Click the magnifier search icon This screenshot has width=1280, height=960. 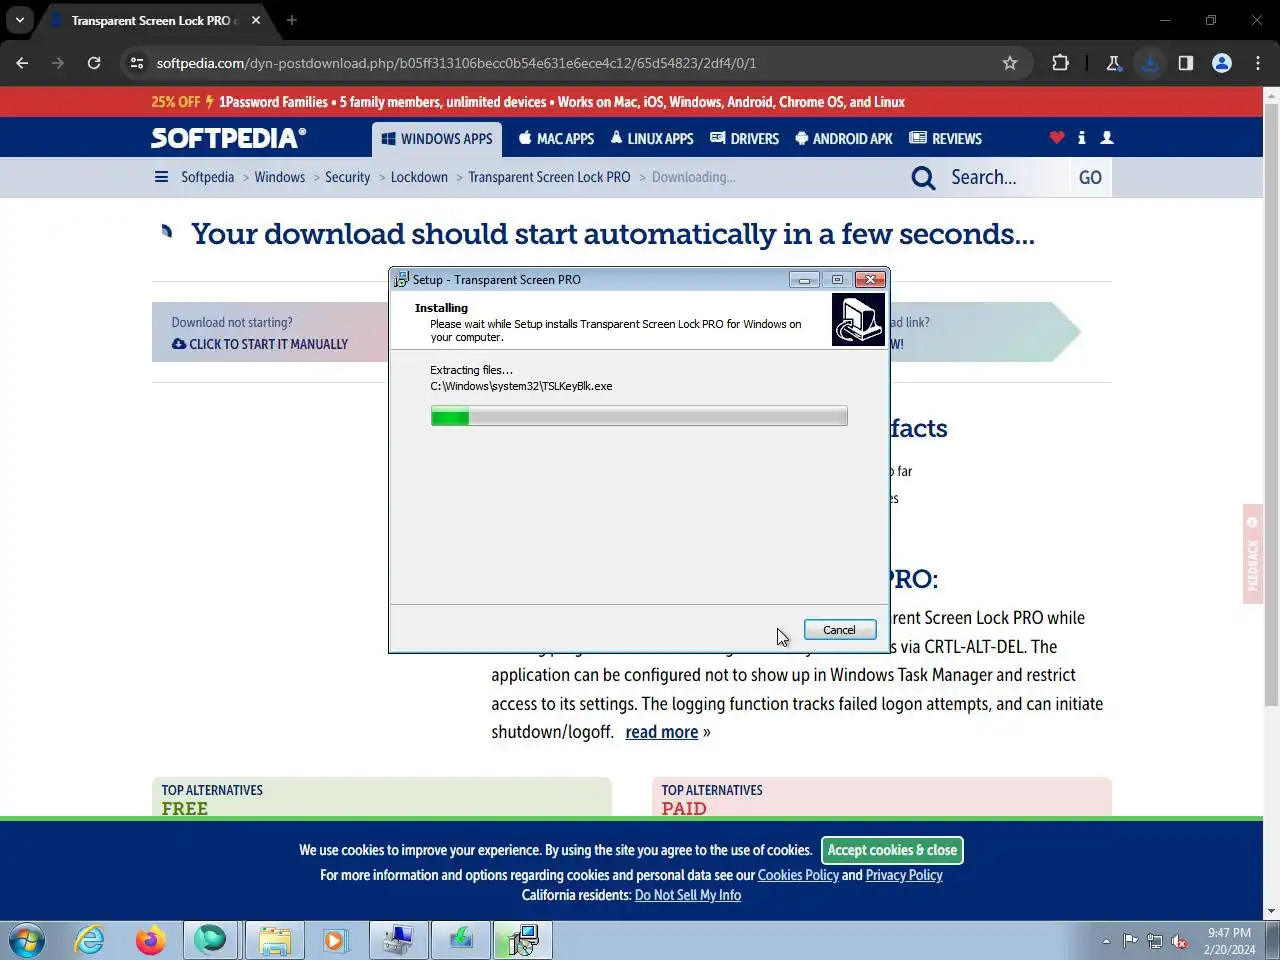[x=923, y=178]
